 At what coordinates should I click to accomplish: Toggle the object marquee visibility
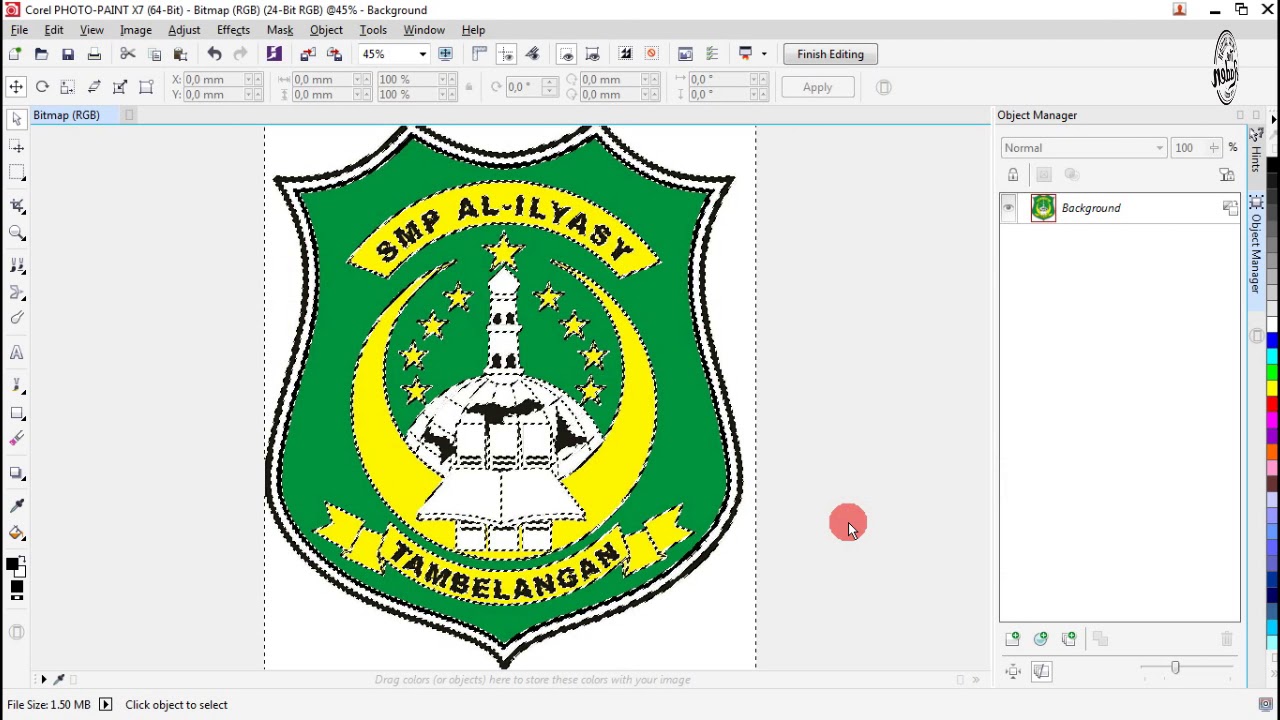point(592,54)
